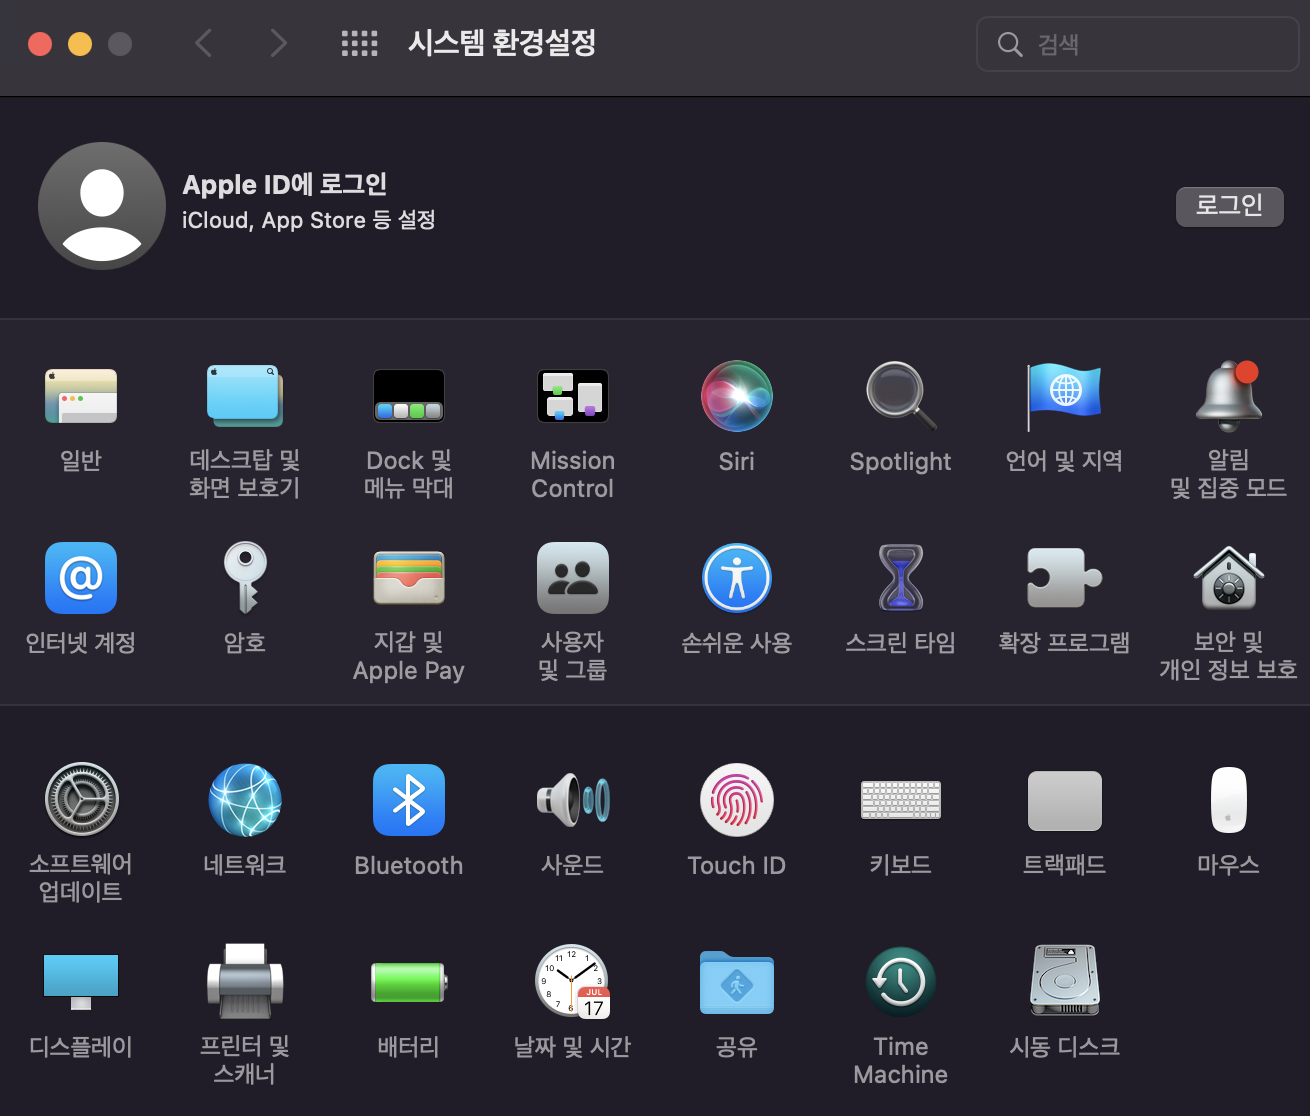The image size is (1310, 1116).
Task: Click the Apple ID profile picture
Action: 101,205
